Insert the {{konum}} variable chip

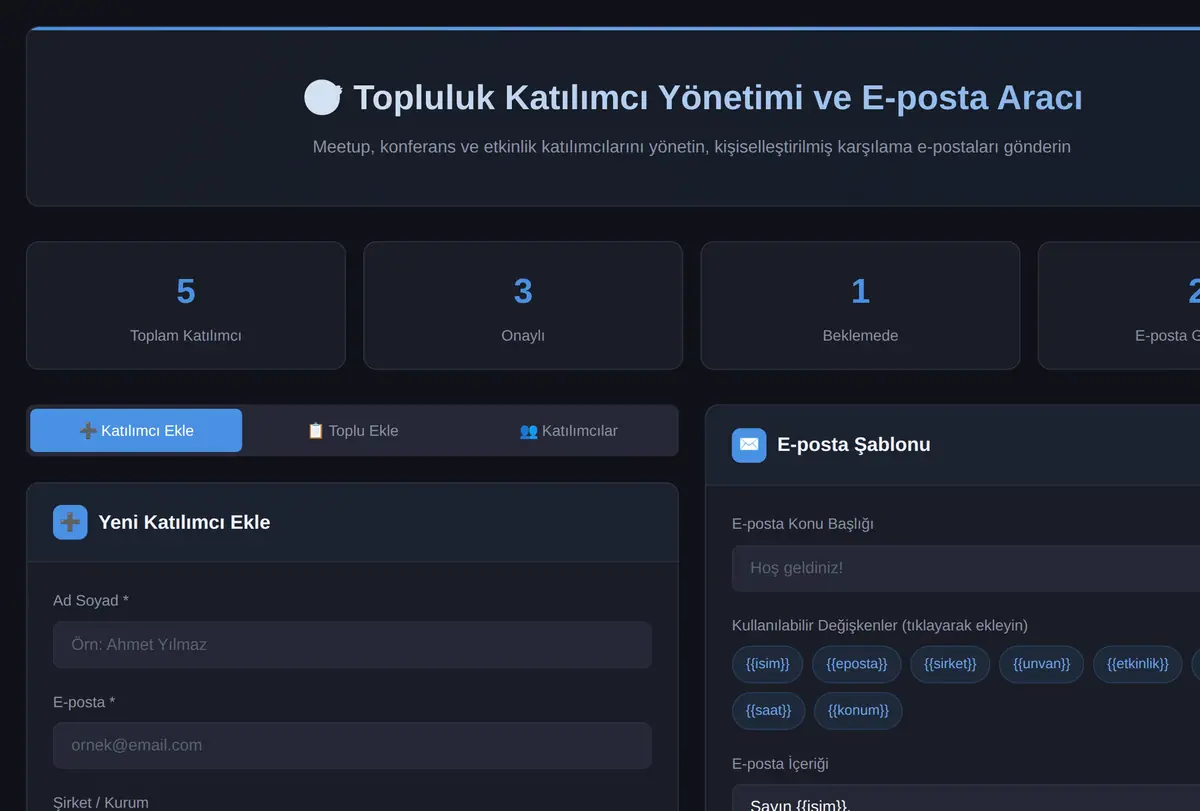click(x=858, y=711)
